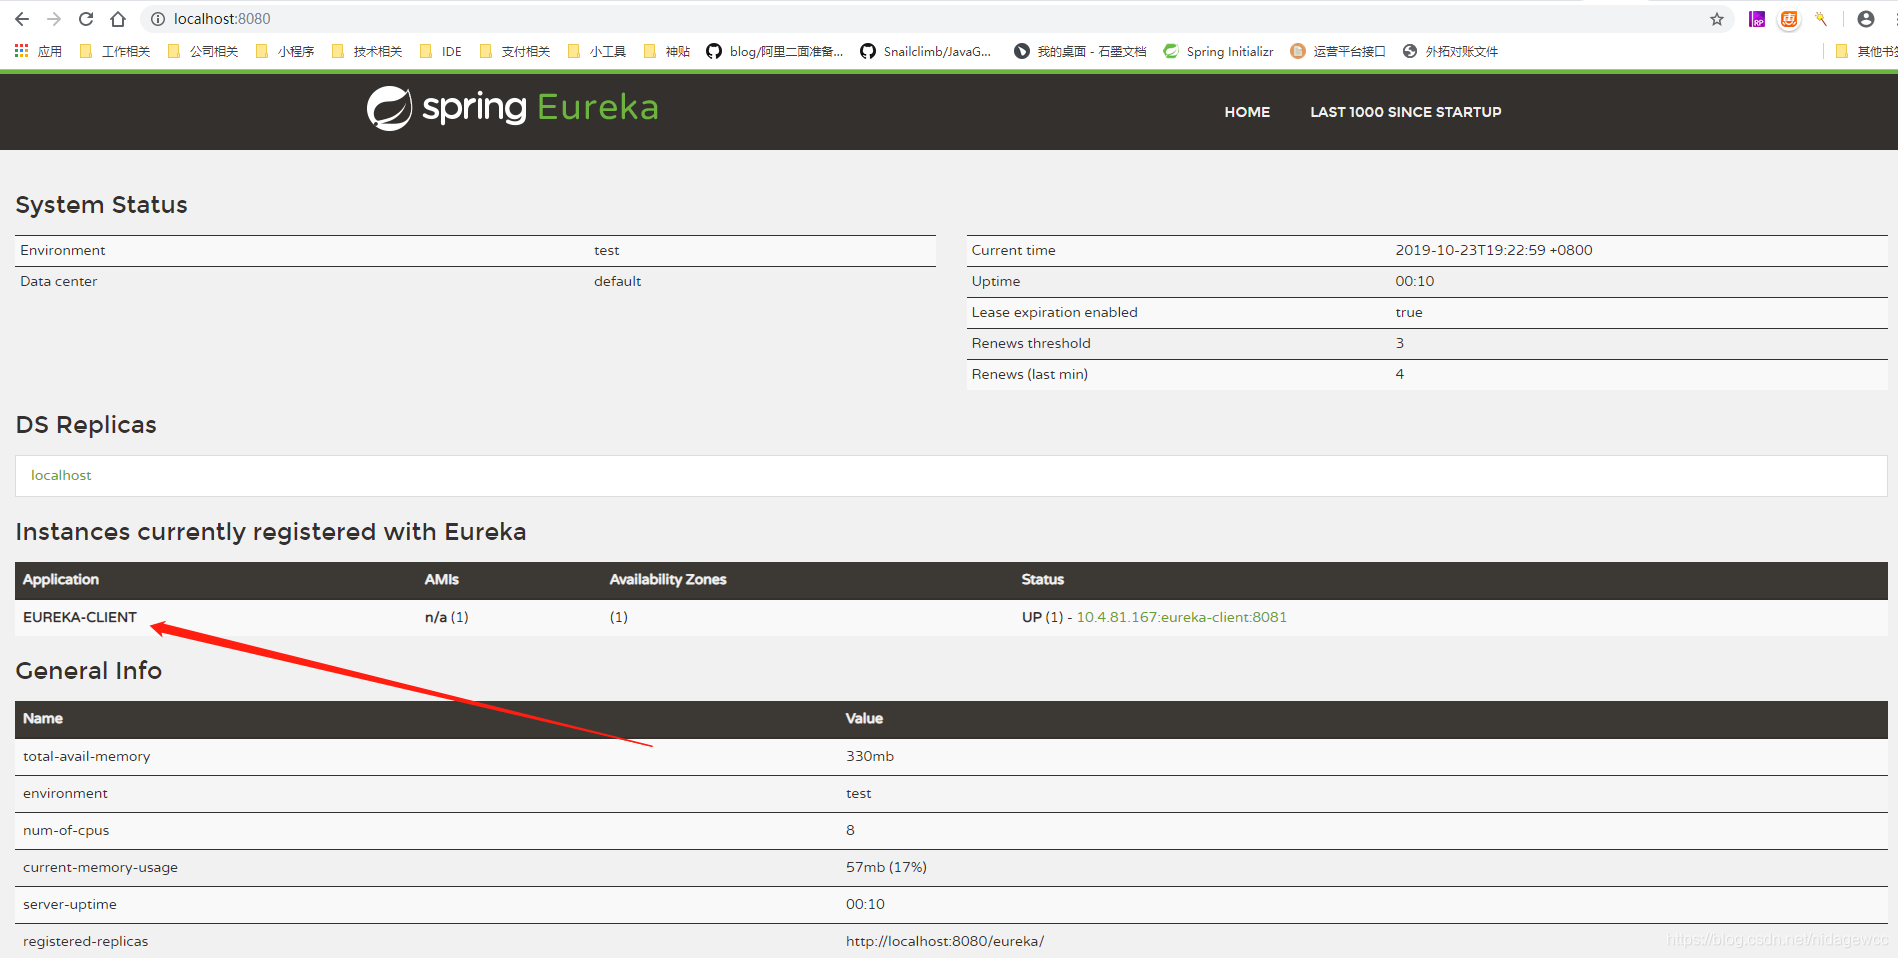Viewport: 1898px width, 958px height.
Task: Select the Renews (last min) row label
Action: point(1029,374)
